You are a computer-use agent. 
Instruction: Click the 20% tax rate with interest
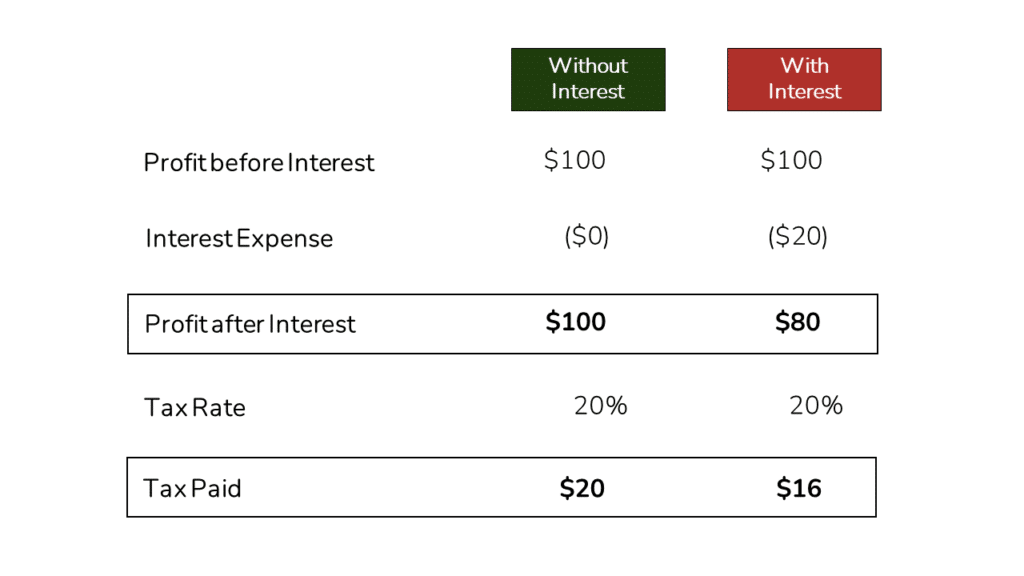point(816,406)
